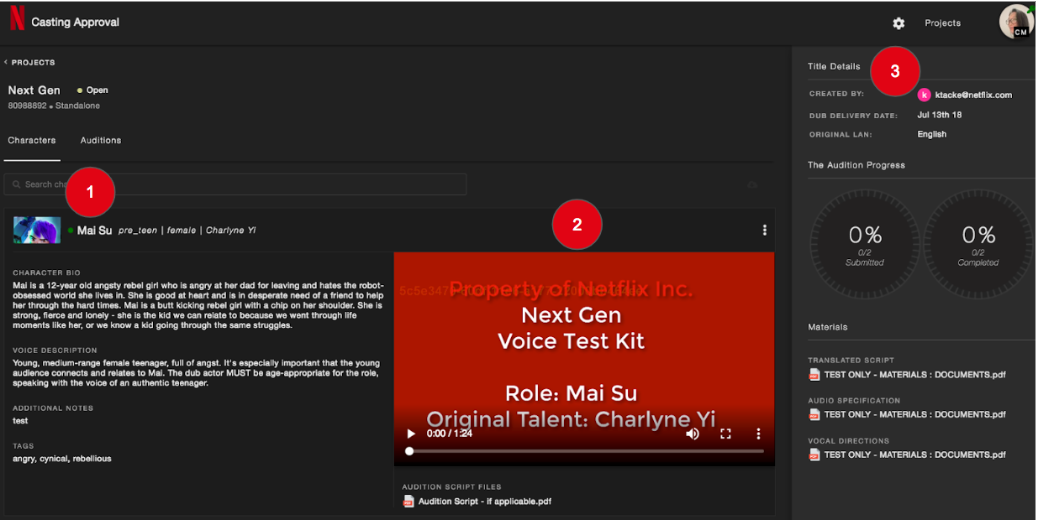Switch to the Auditions tab
Screen dimensions: 1037x520
point(101,140)
